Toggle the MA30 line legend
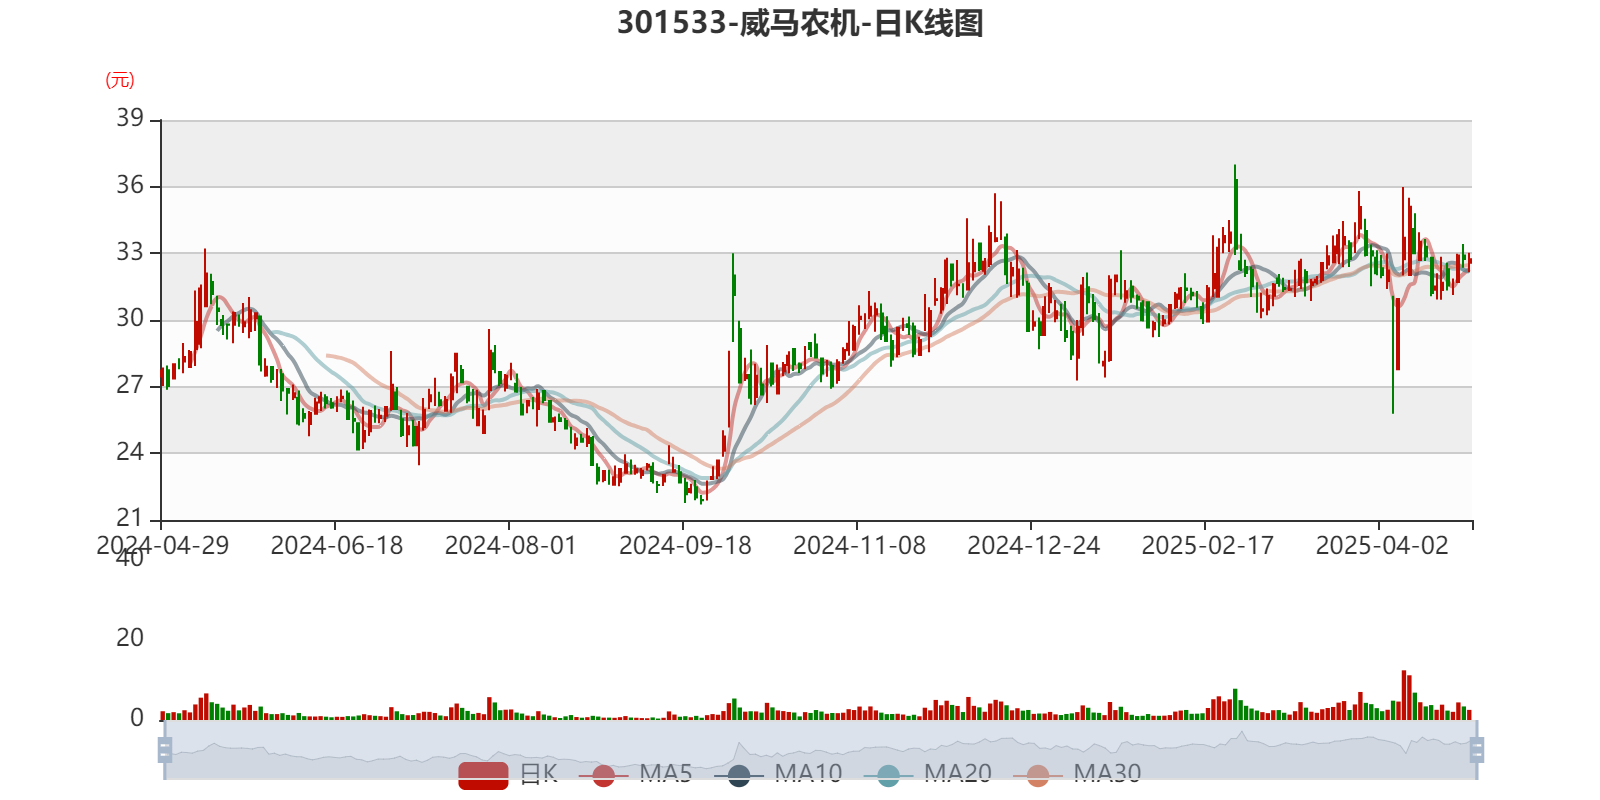The height and width of the screenshot is (800, 1600). click(x=1077, y=775)
